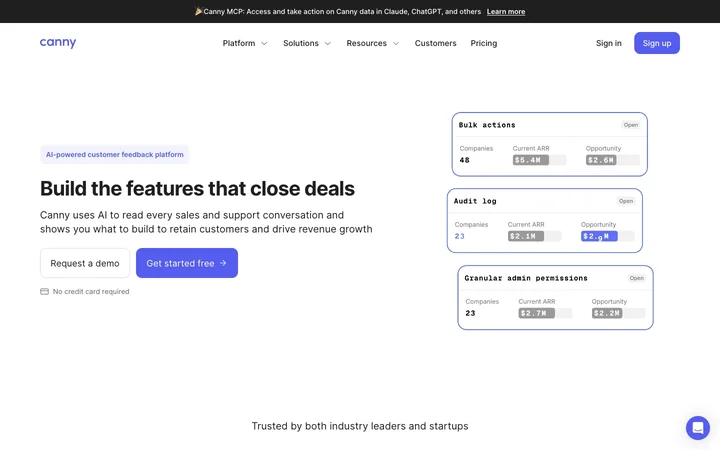This screenshot has width=720, height=450.
Task: Click the party emoji in announcement banner
Action: coord(198,11)
